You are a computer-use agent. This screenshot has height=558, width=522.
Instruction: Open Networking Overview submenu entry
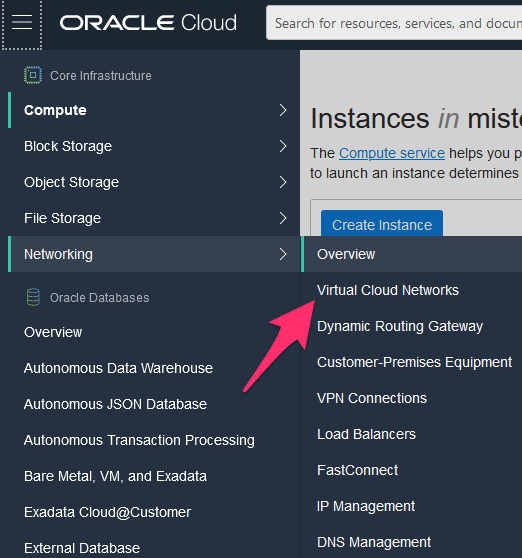point(411,254)
